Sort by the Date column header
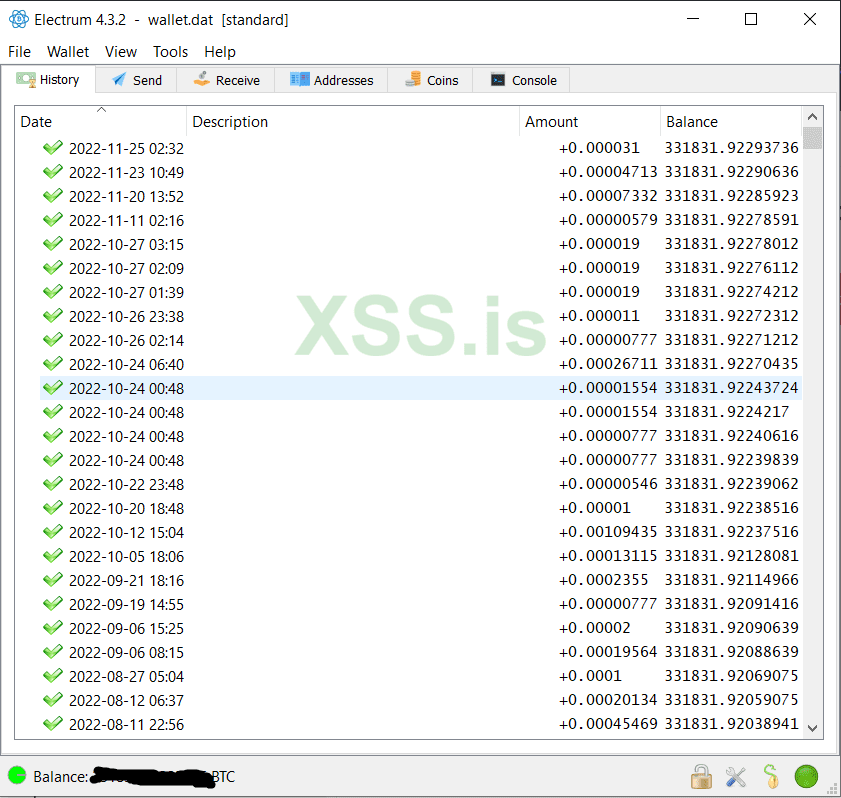The width and height of the screenshot is (841, 798). point(100,122)
